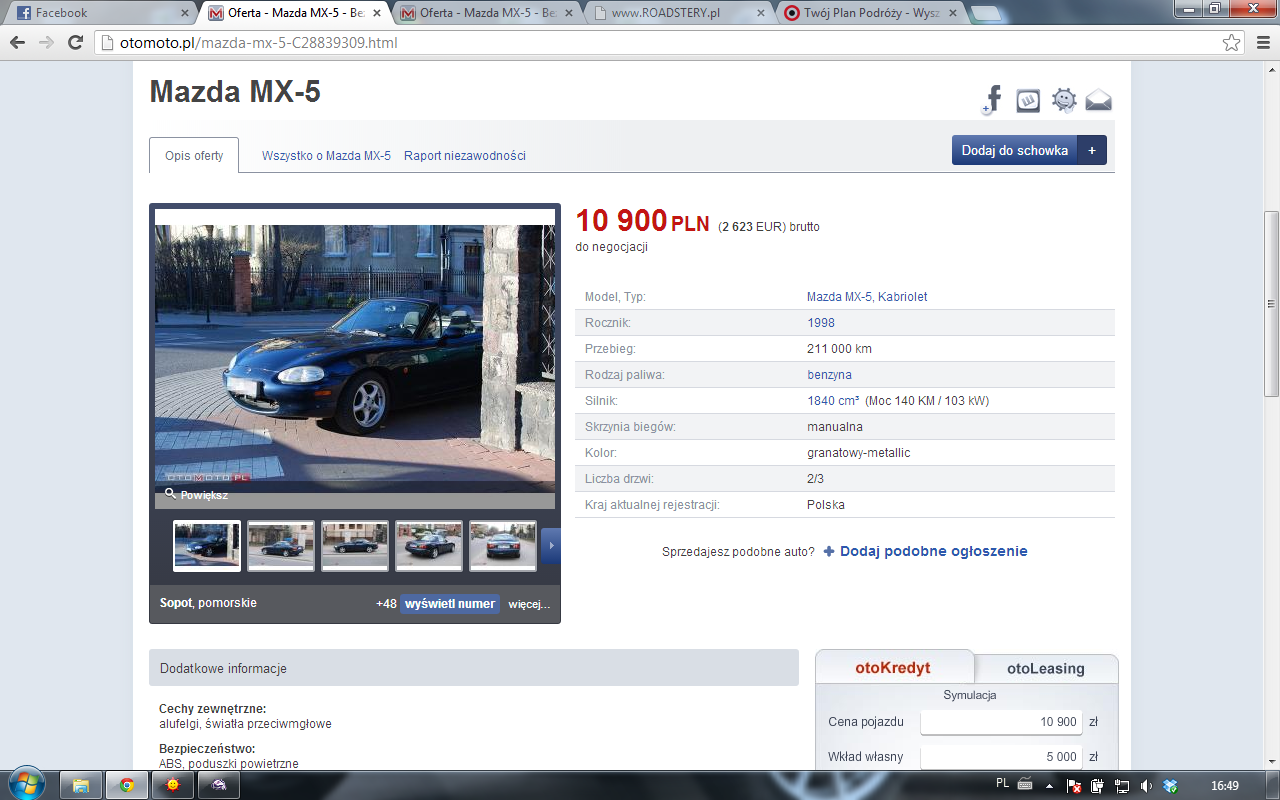1280x800 pixels.
Task: Click the Wkład własny field showing 5 000
Action: [x=1002, y=757]
